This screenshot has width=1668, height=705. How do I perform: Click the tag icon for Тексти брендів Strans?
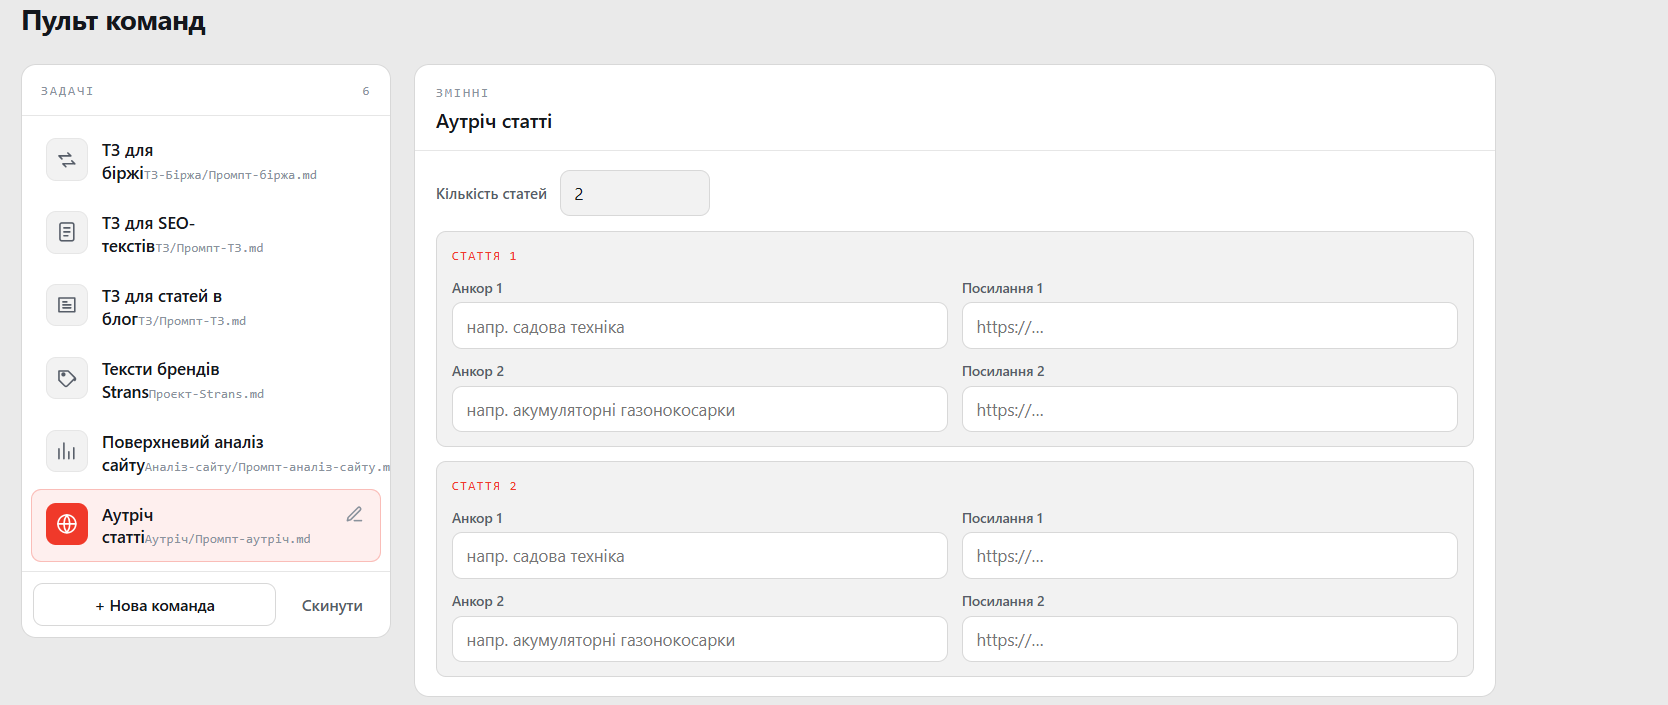pyautogui.click(x=67, y=378)
